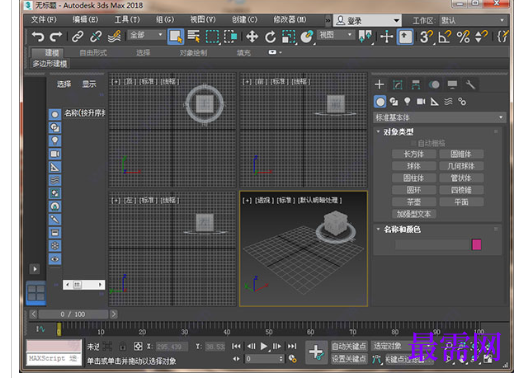
Task: Open the Motion command panel tab
Action: [434, 85]
